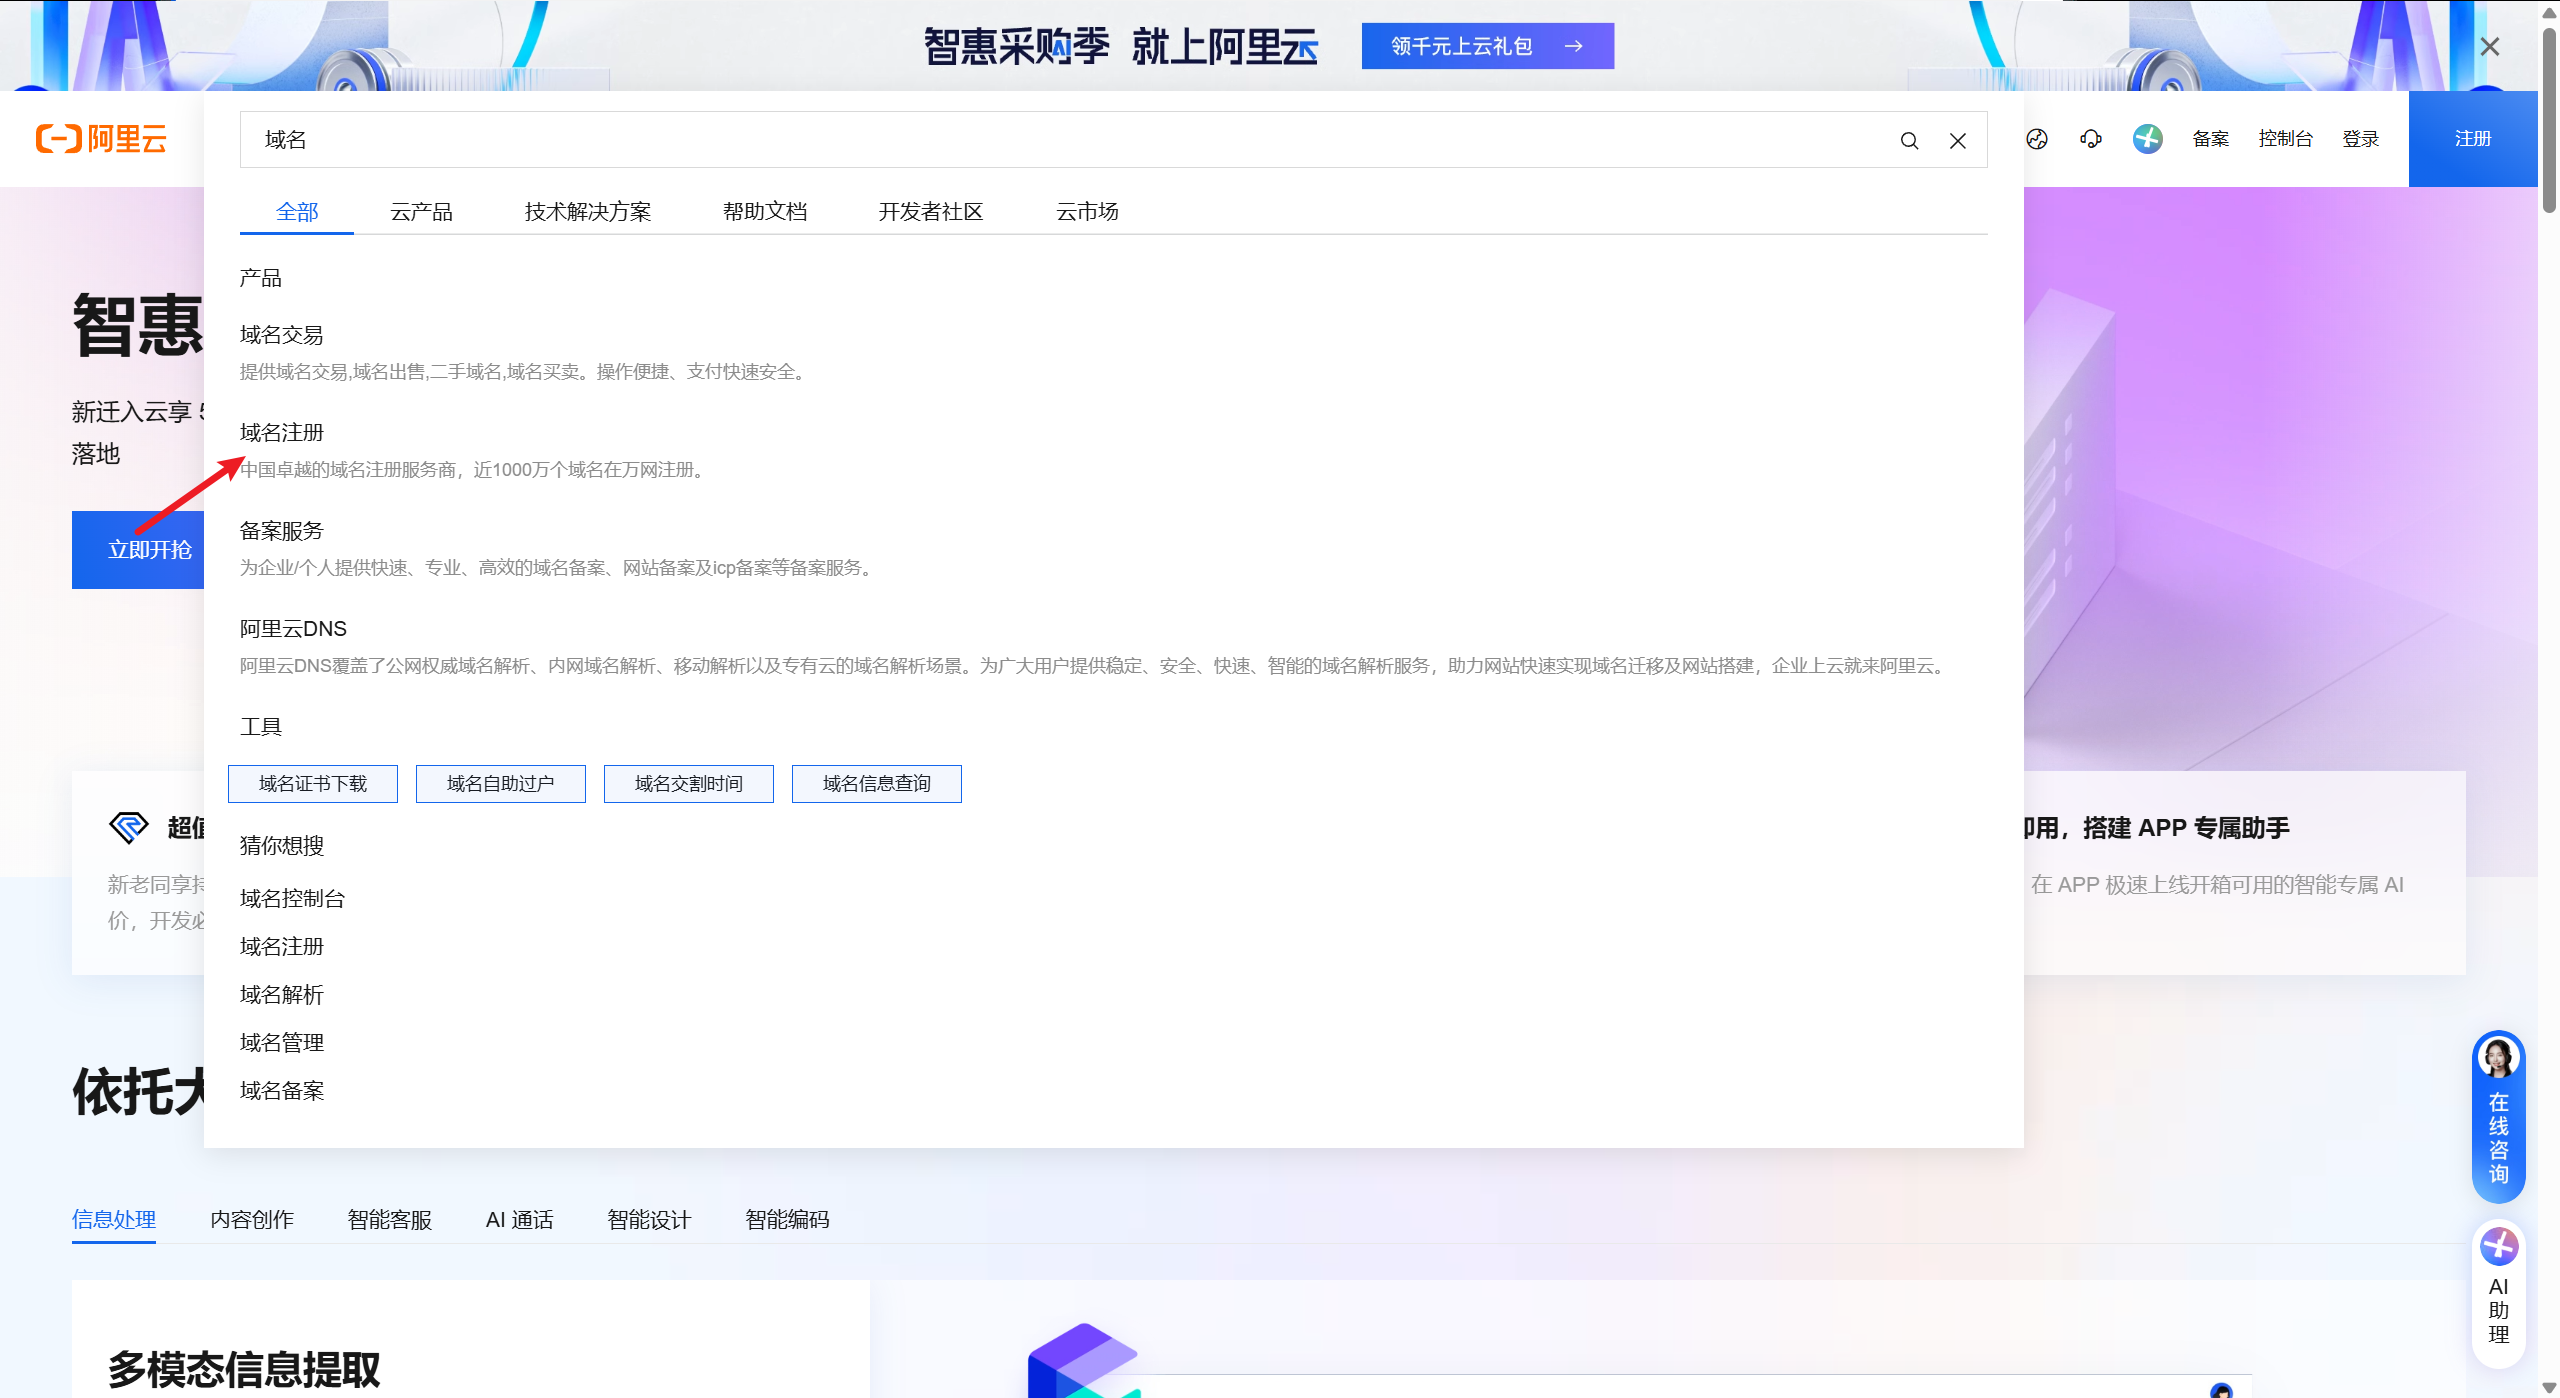Click the headset customer service icon
The image size is (2560, 1398).
[2091, 139]
